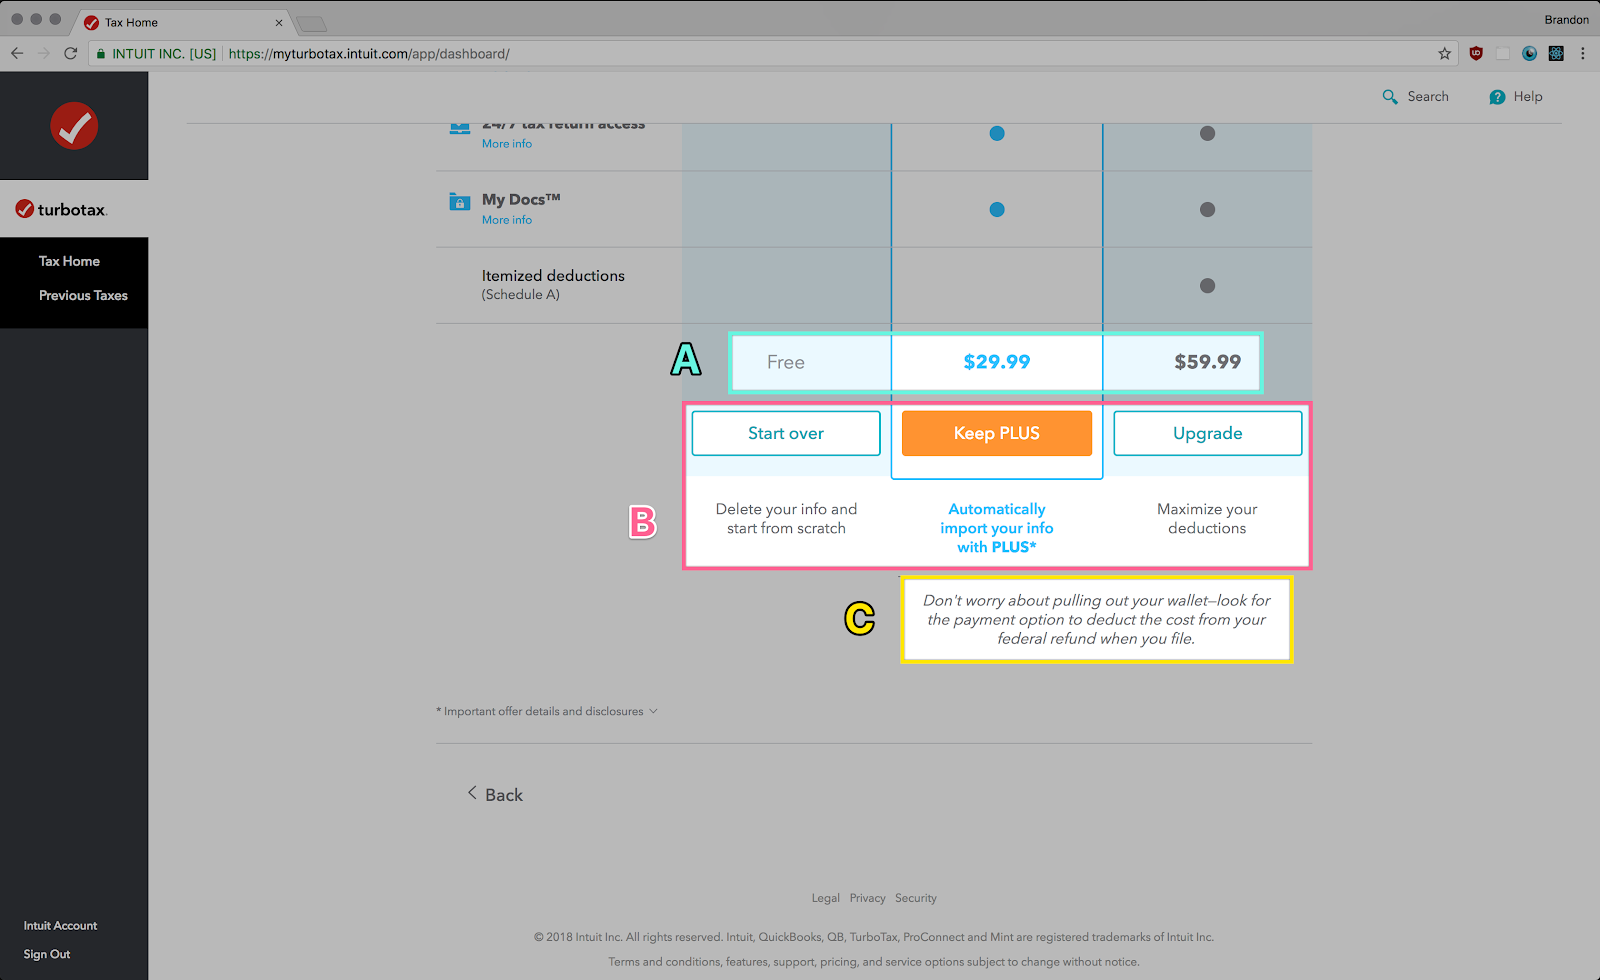
Task: Click the green secure padlock icon
Action: (101, 54)
